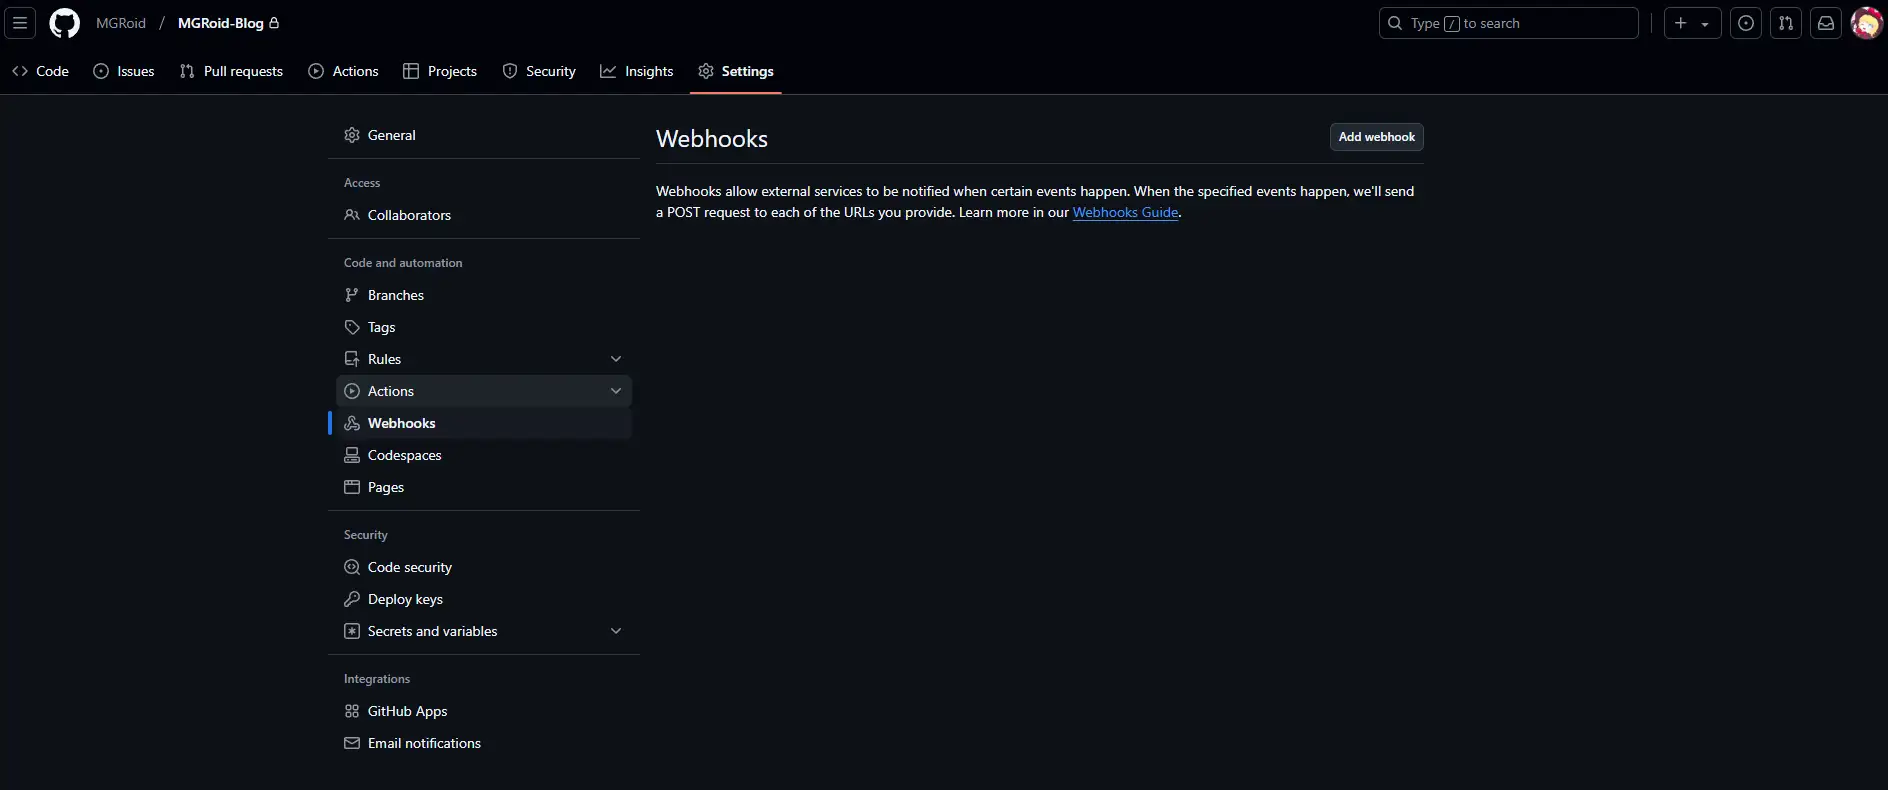Click the Email notifications envelope icon
The image size is (1888, 790).
click(352, 743)
